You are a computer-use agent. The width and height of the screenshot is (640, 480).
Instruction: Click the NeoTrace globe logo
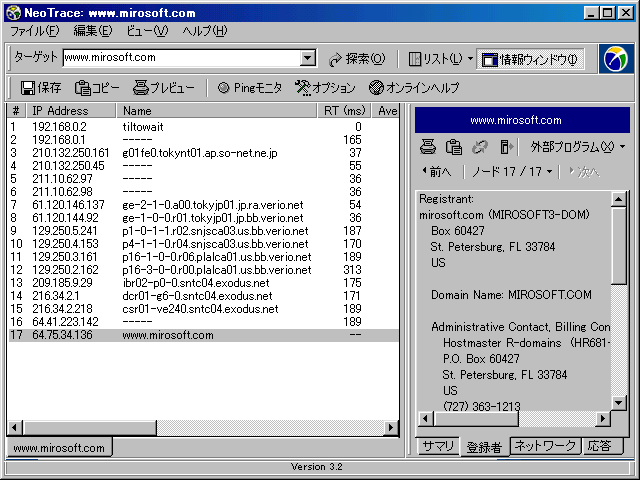pos(616,59)
